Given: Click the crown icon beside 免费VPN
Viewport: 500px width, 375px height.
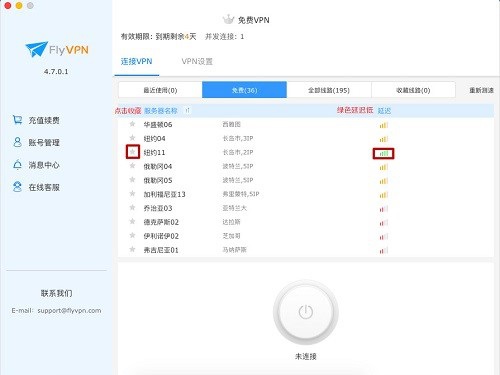Looking at the screenshot, I should (x=228, y=20).
